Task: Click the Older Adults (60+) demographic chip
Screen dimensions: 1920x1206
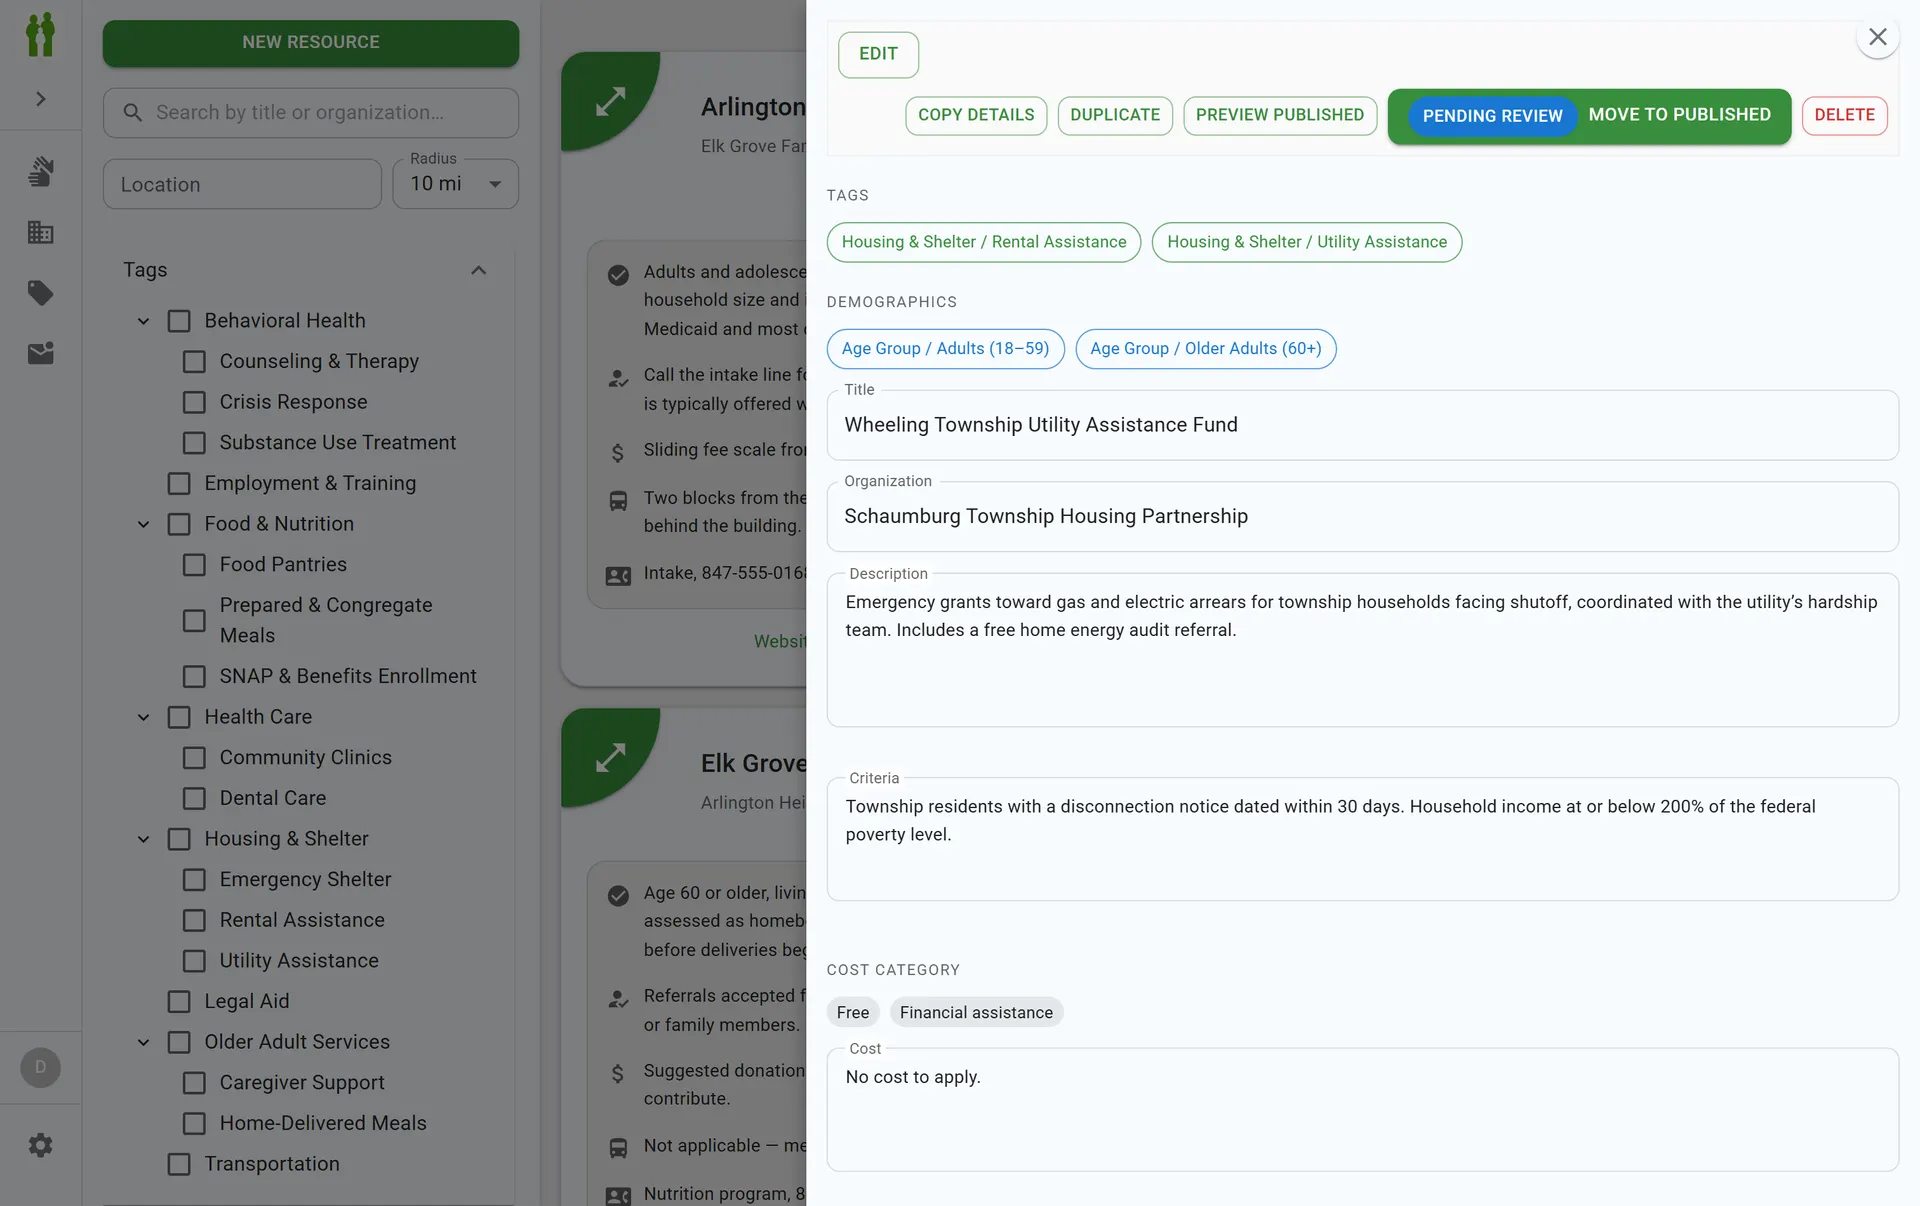Action: click(x=1205, y=349)
